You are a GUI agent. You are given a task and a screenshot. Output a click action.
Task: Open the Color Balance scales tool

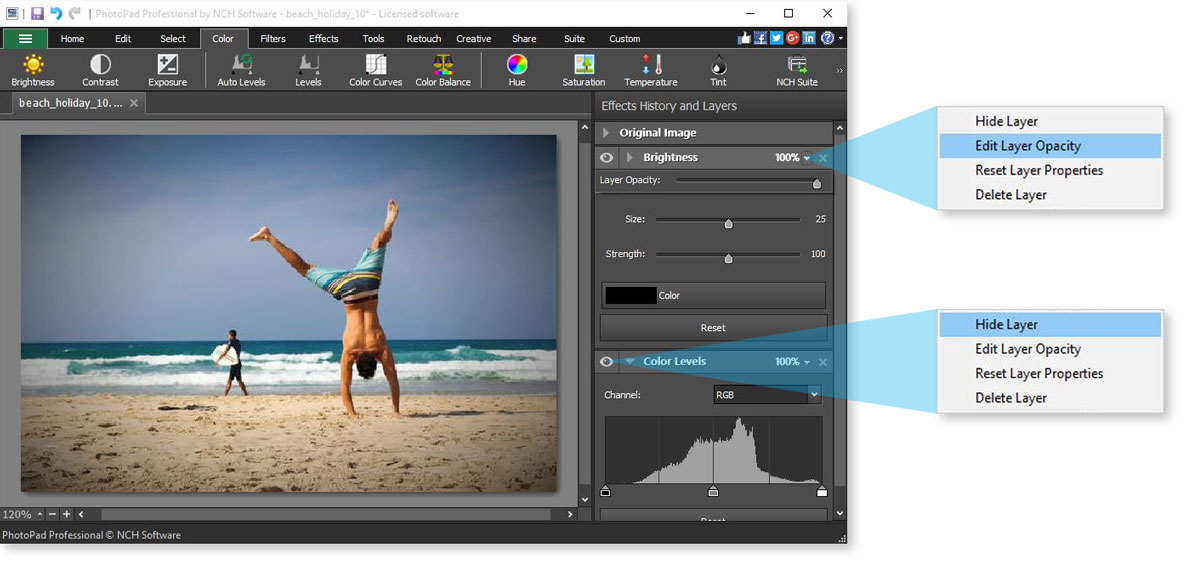(x=443, y=66)
